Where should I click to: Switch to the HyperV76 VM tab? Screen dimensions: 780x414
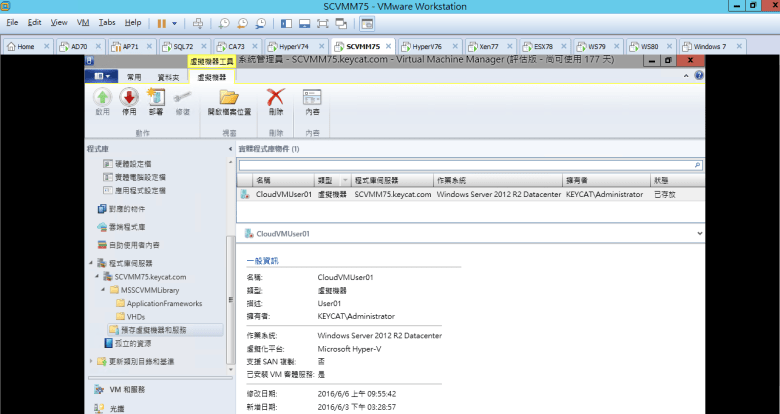tap(426, 46)
